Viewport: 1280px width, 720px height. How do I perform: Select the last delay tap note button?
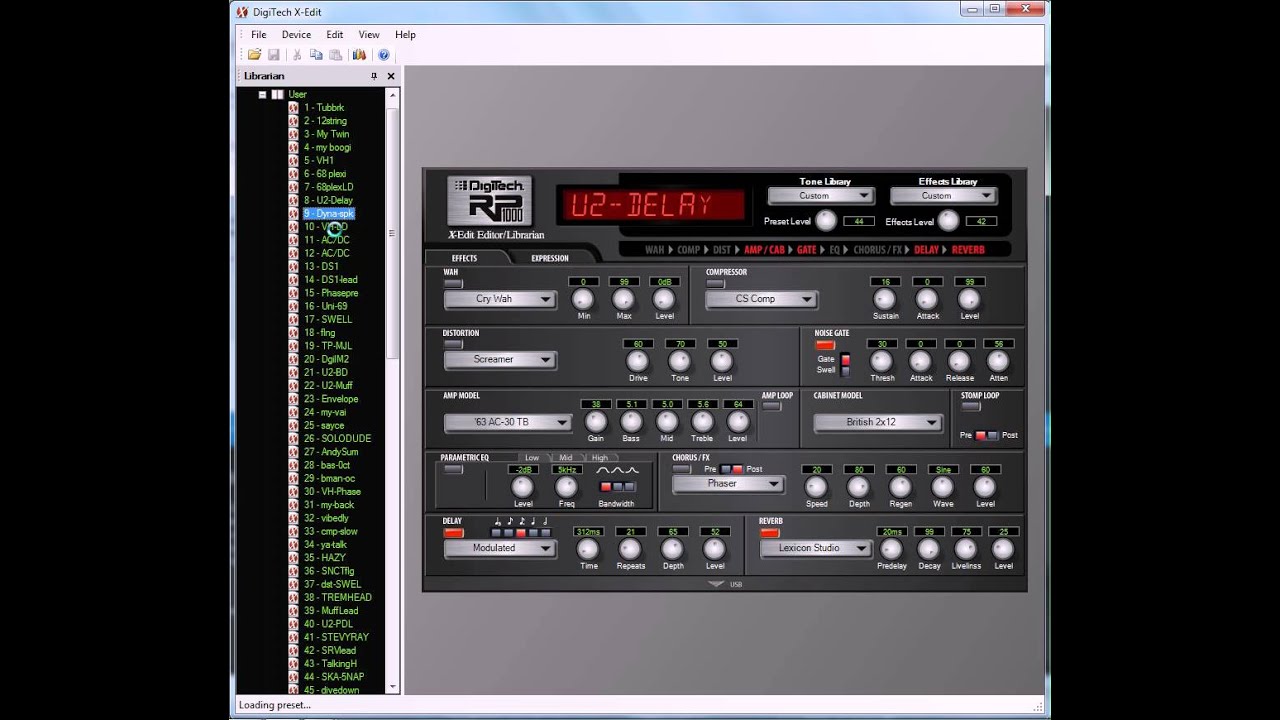[x=545, y=532]
